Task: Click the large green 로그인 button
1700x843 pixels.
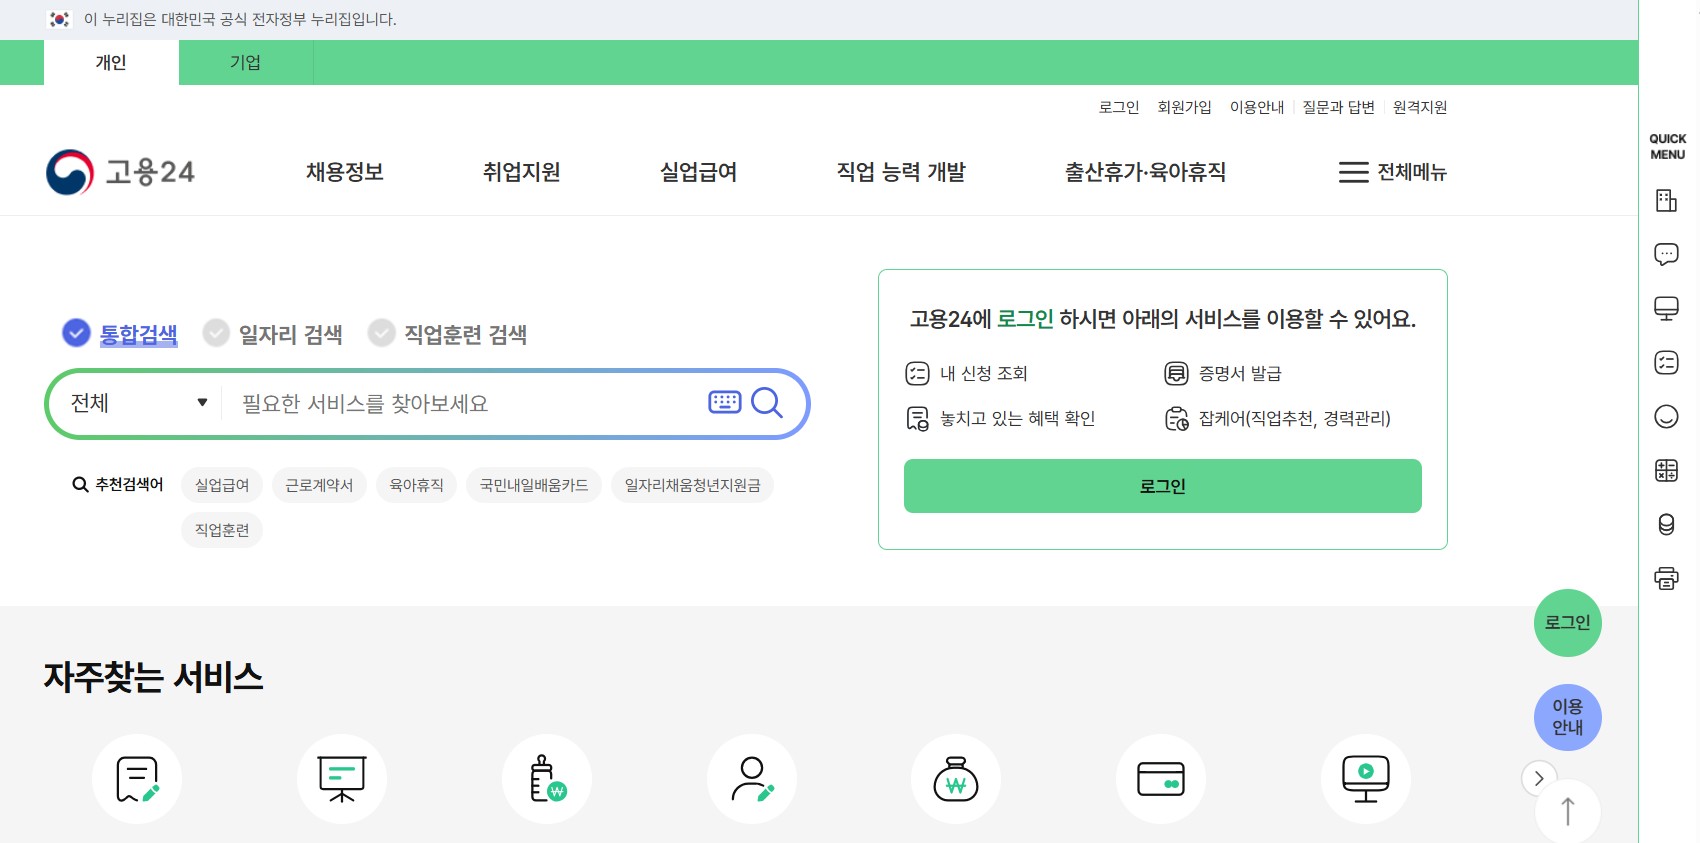Action: [1163, 486]
